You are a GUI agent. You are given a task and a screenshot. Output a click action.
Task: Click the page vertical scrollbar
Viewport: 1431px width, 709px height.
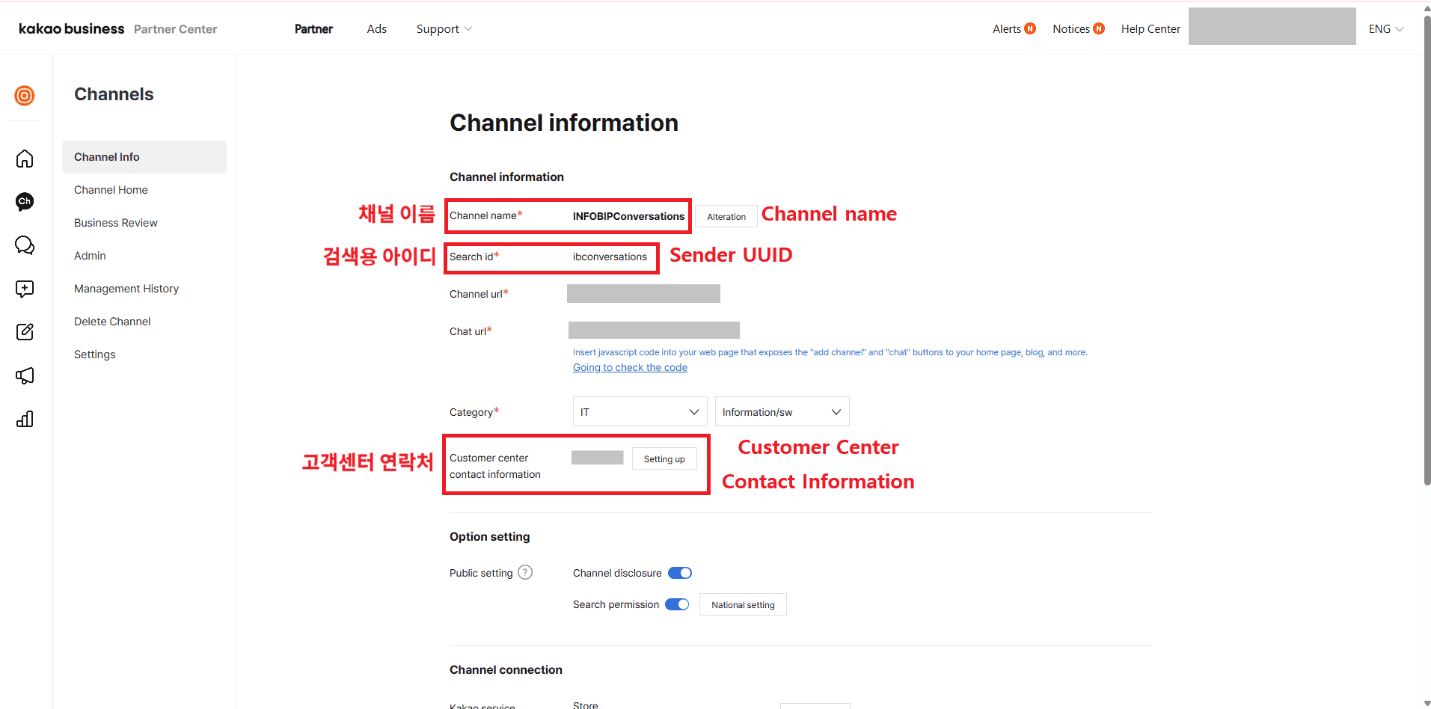[1425, 250]
